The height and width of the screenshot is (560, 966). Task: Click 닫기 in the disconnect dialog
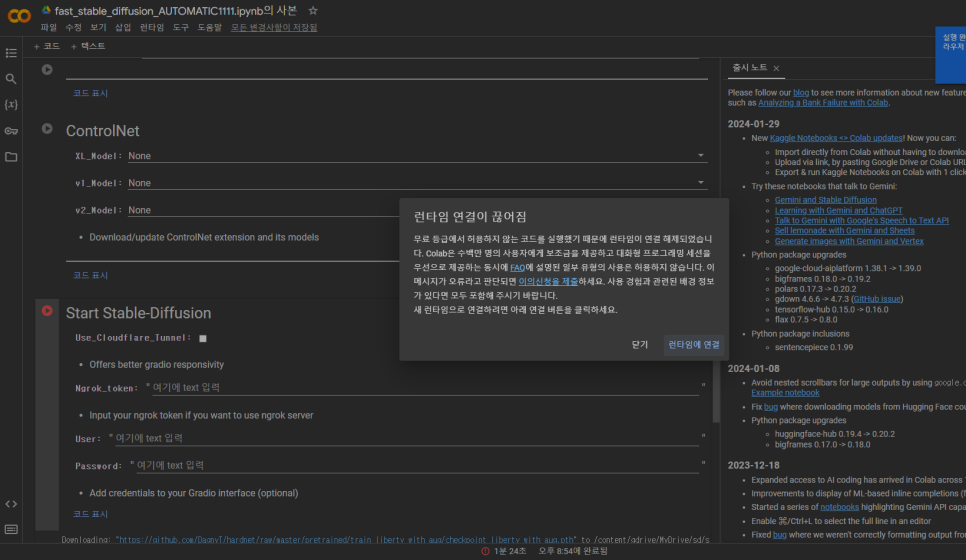pyautogui.click(x=639, y=344)
